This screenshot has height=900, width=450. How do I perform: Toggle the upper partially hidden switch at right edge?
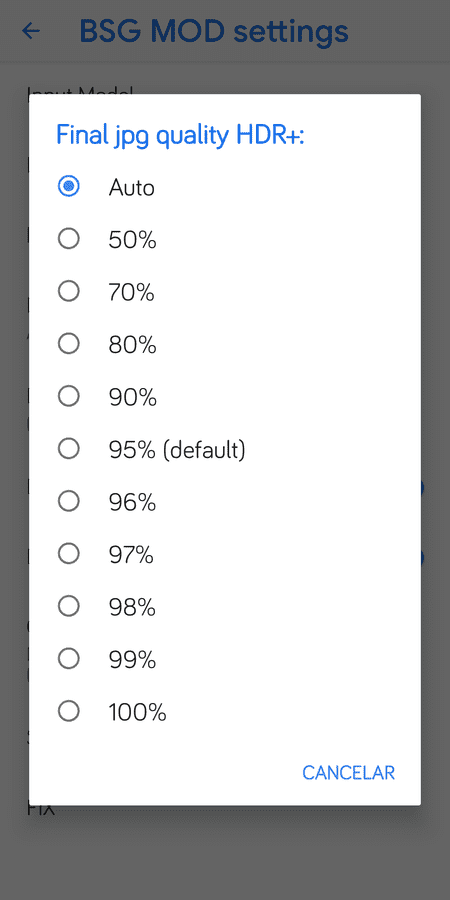422,488
